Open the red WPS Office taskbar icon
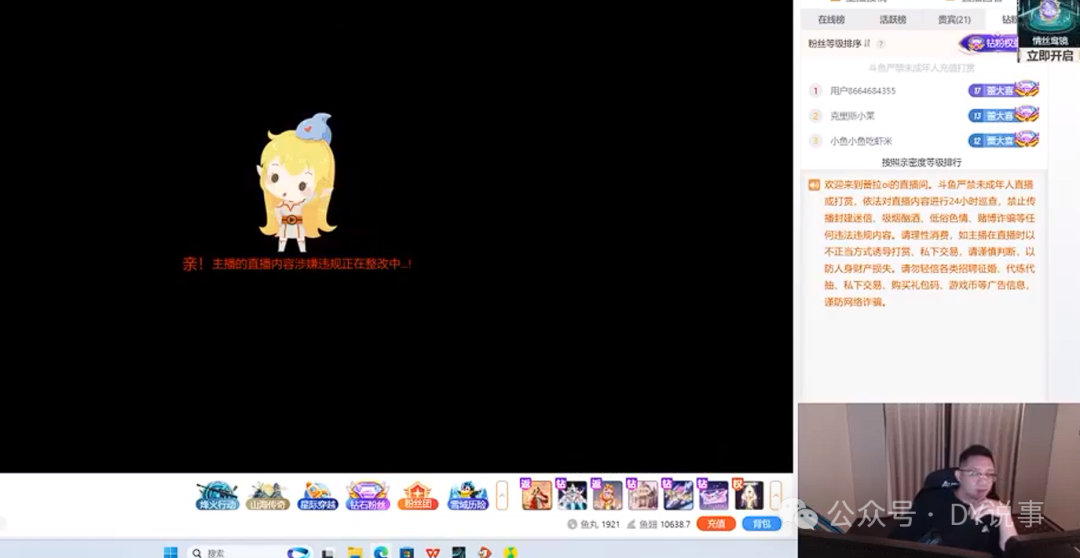This screenshot has width=1080, height=558. point(433,552)
